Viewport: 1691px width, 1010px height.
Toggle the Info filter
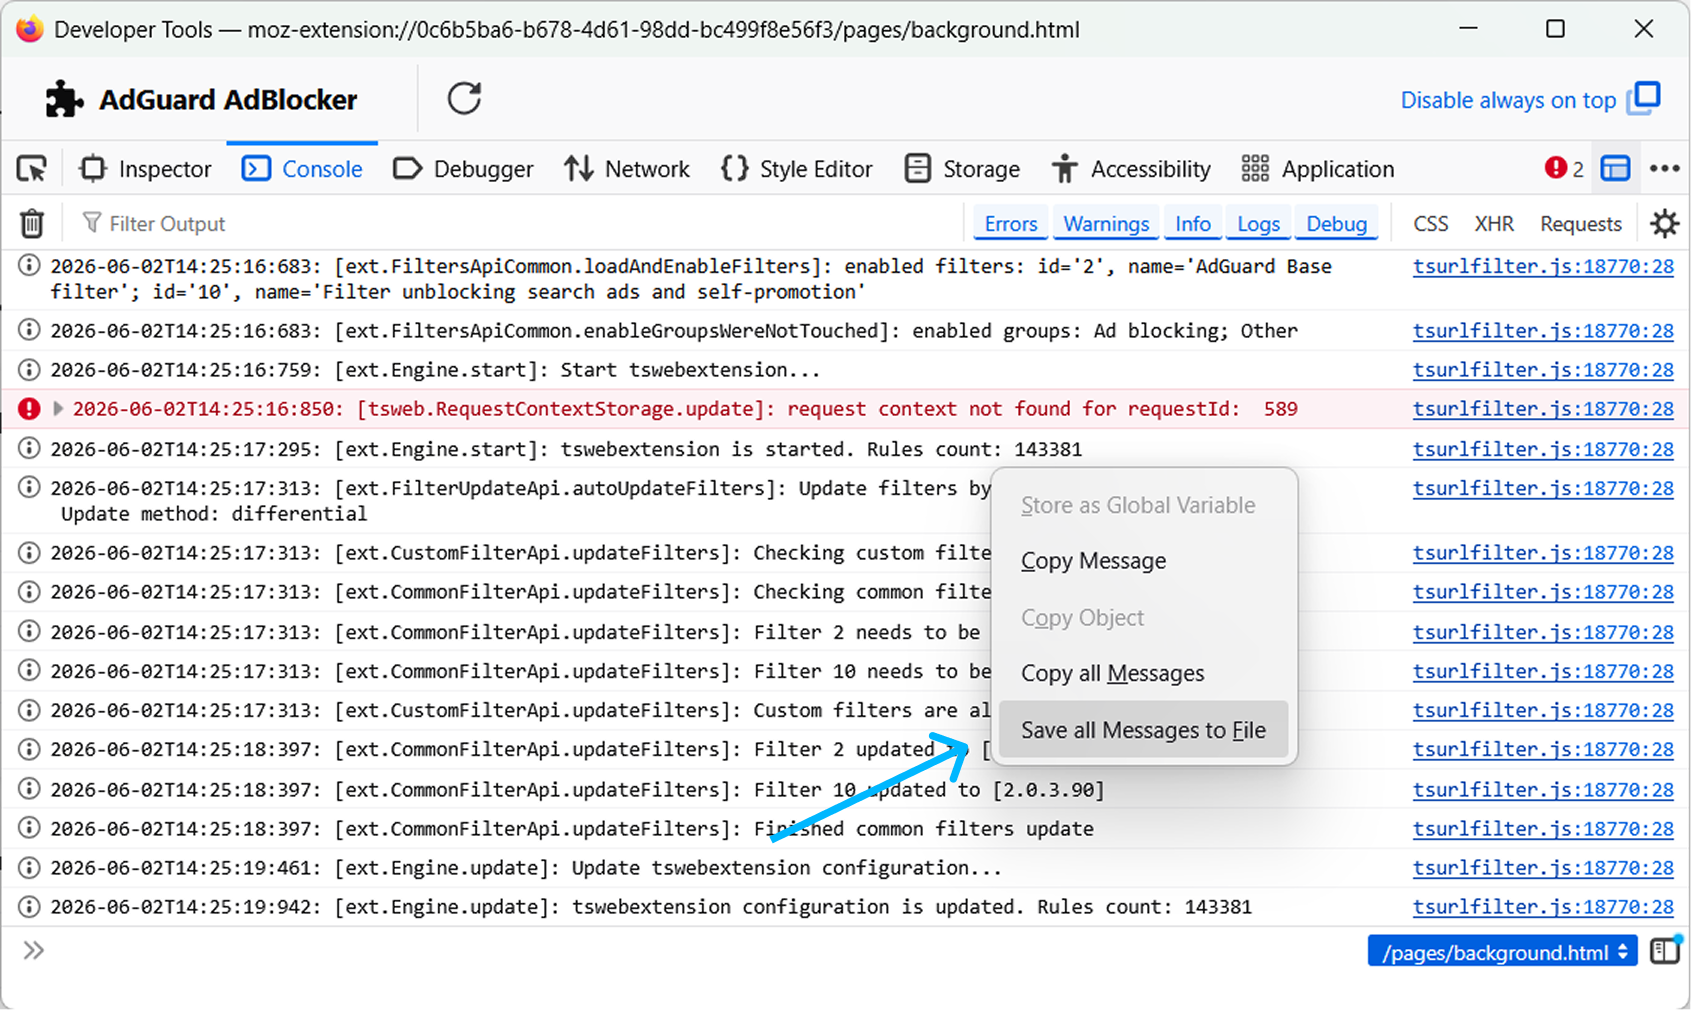pos(1193,223)
